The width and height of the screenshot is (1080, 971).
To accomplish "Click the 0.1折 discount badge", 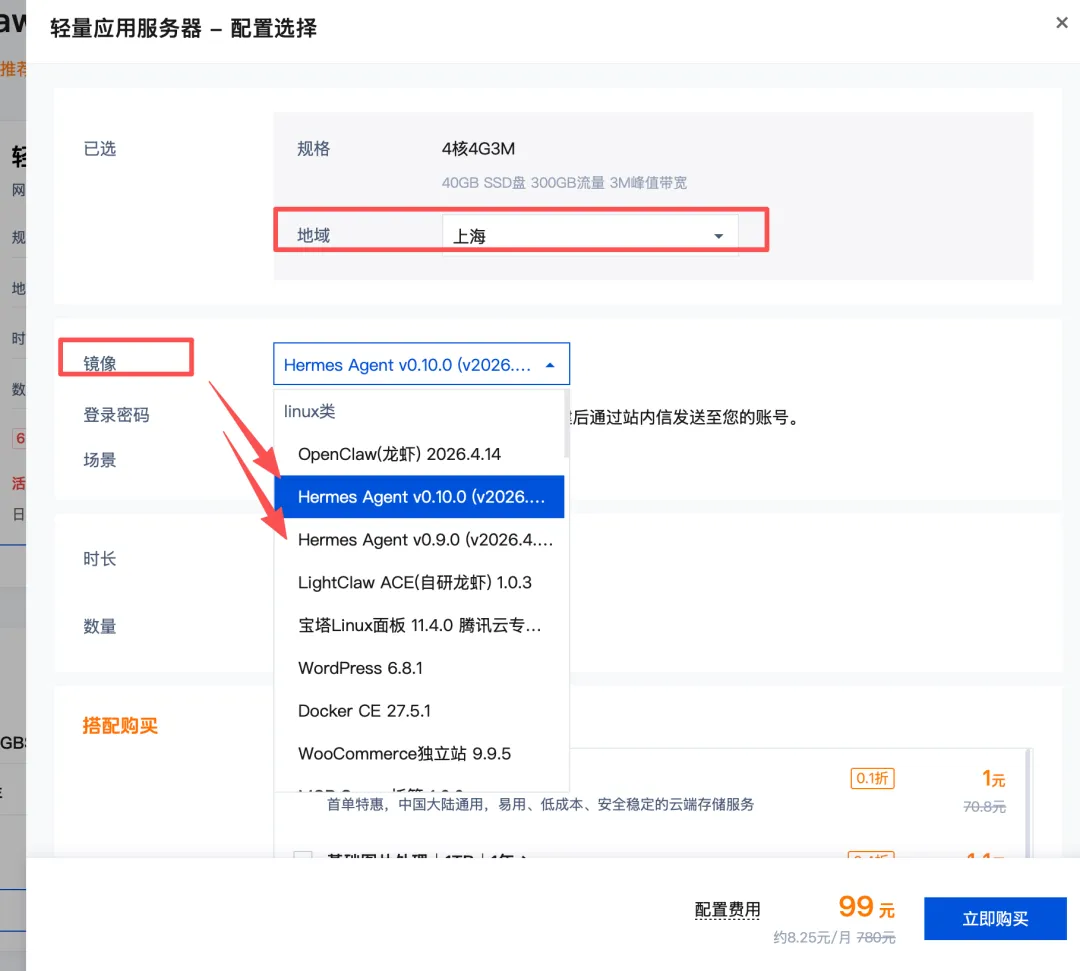I will tap(872, 778).
